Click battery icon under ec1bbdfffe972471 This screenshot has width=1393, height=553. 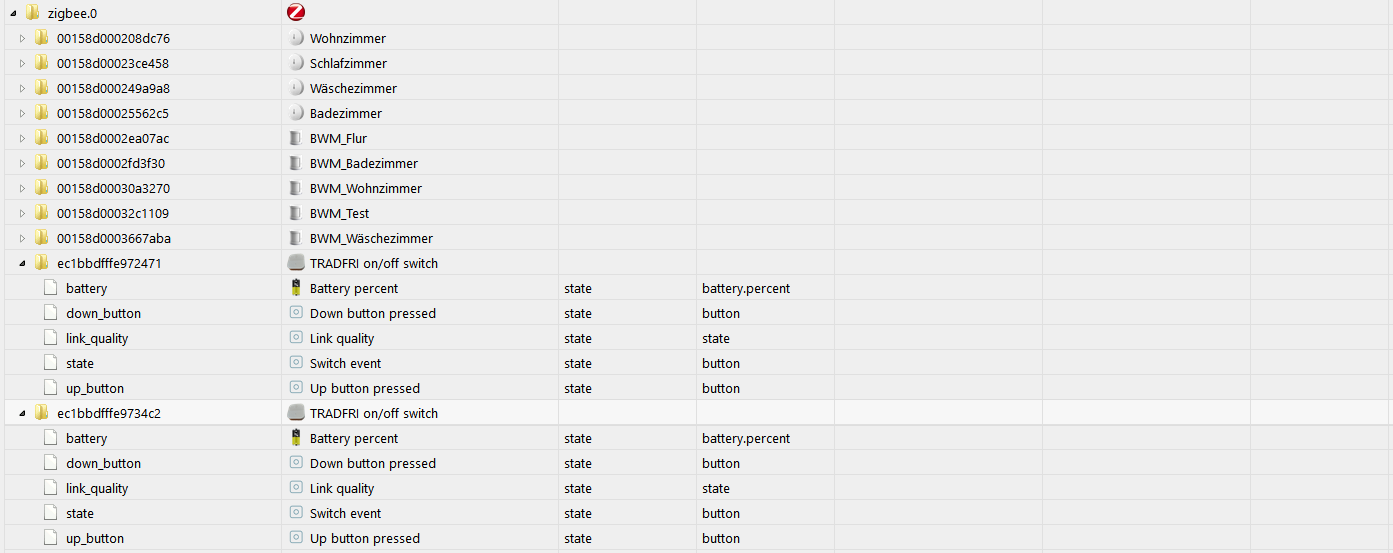coord(295,288)
